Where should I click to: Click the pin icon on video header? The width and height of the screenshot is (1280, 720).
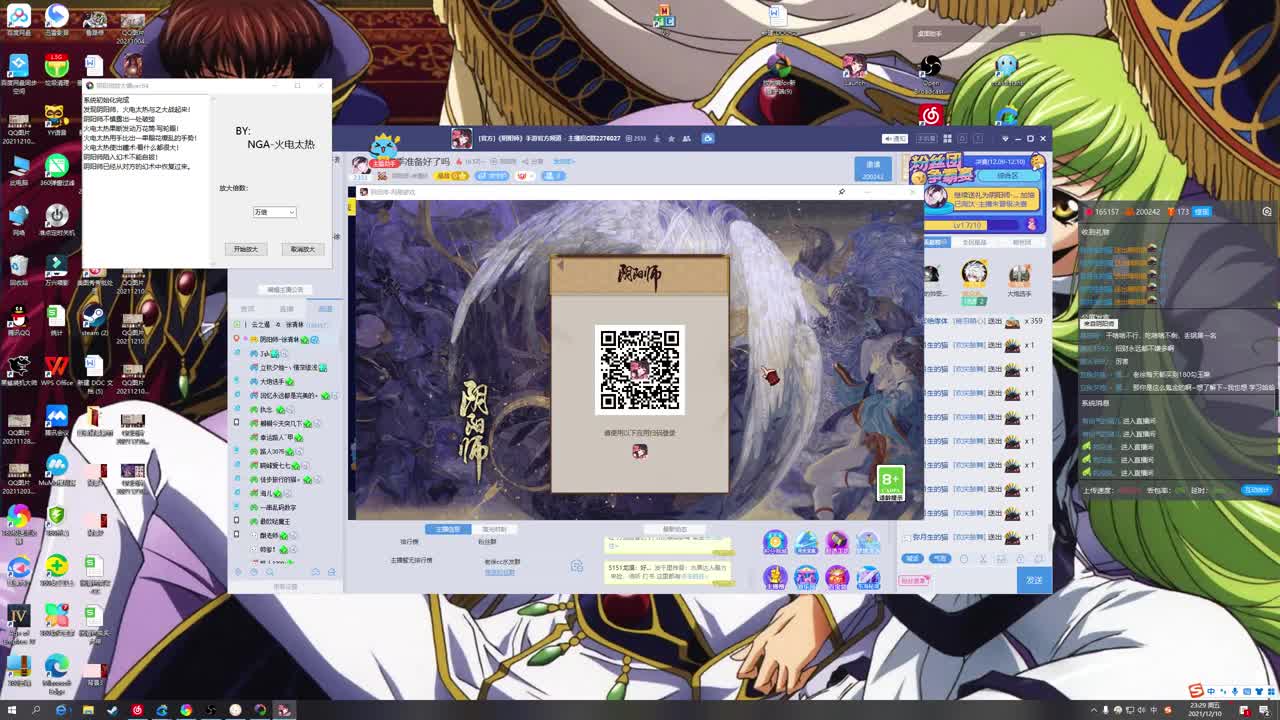842,192
